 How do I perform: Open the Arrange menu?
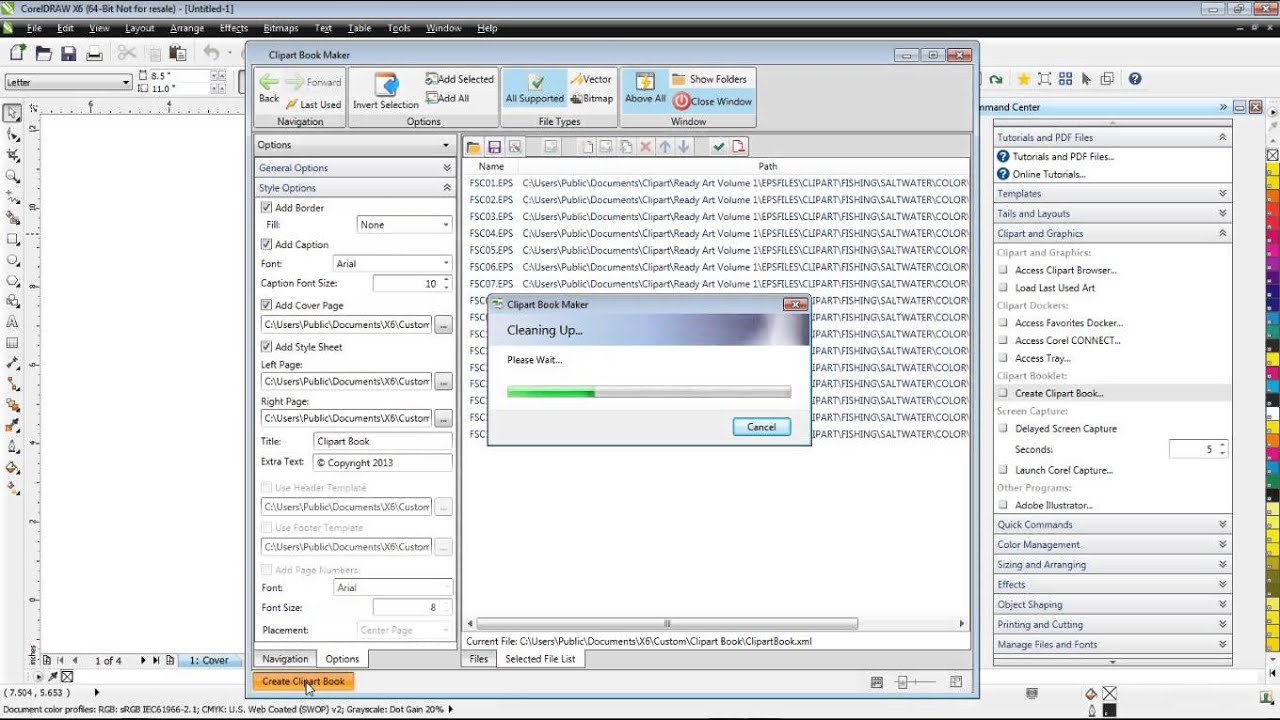(187, 28)
